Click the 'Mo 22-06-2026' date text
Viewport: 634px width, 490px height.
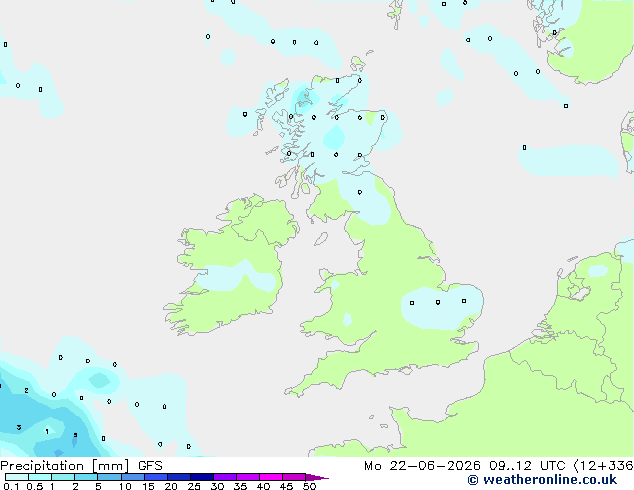coord(422,466)
